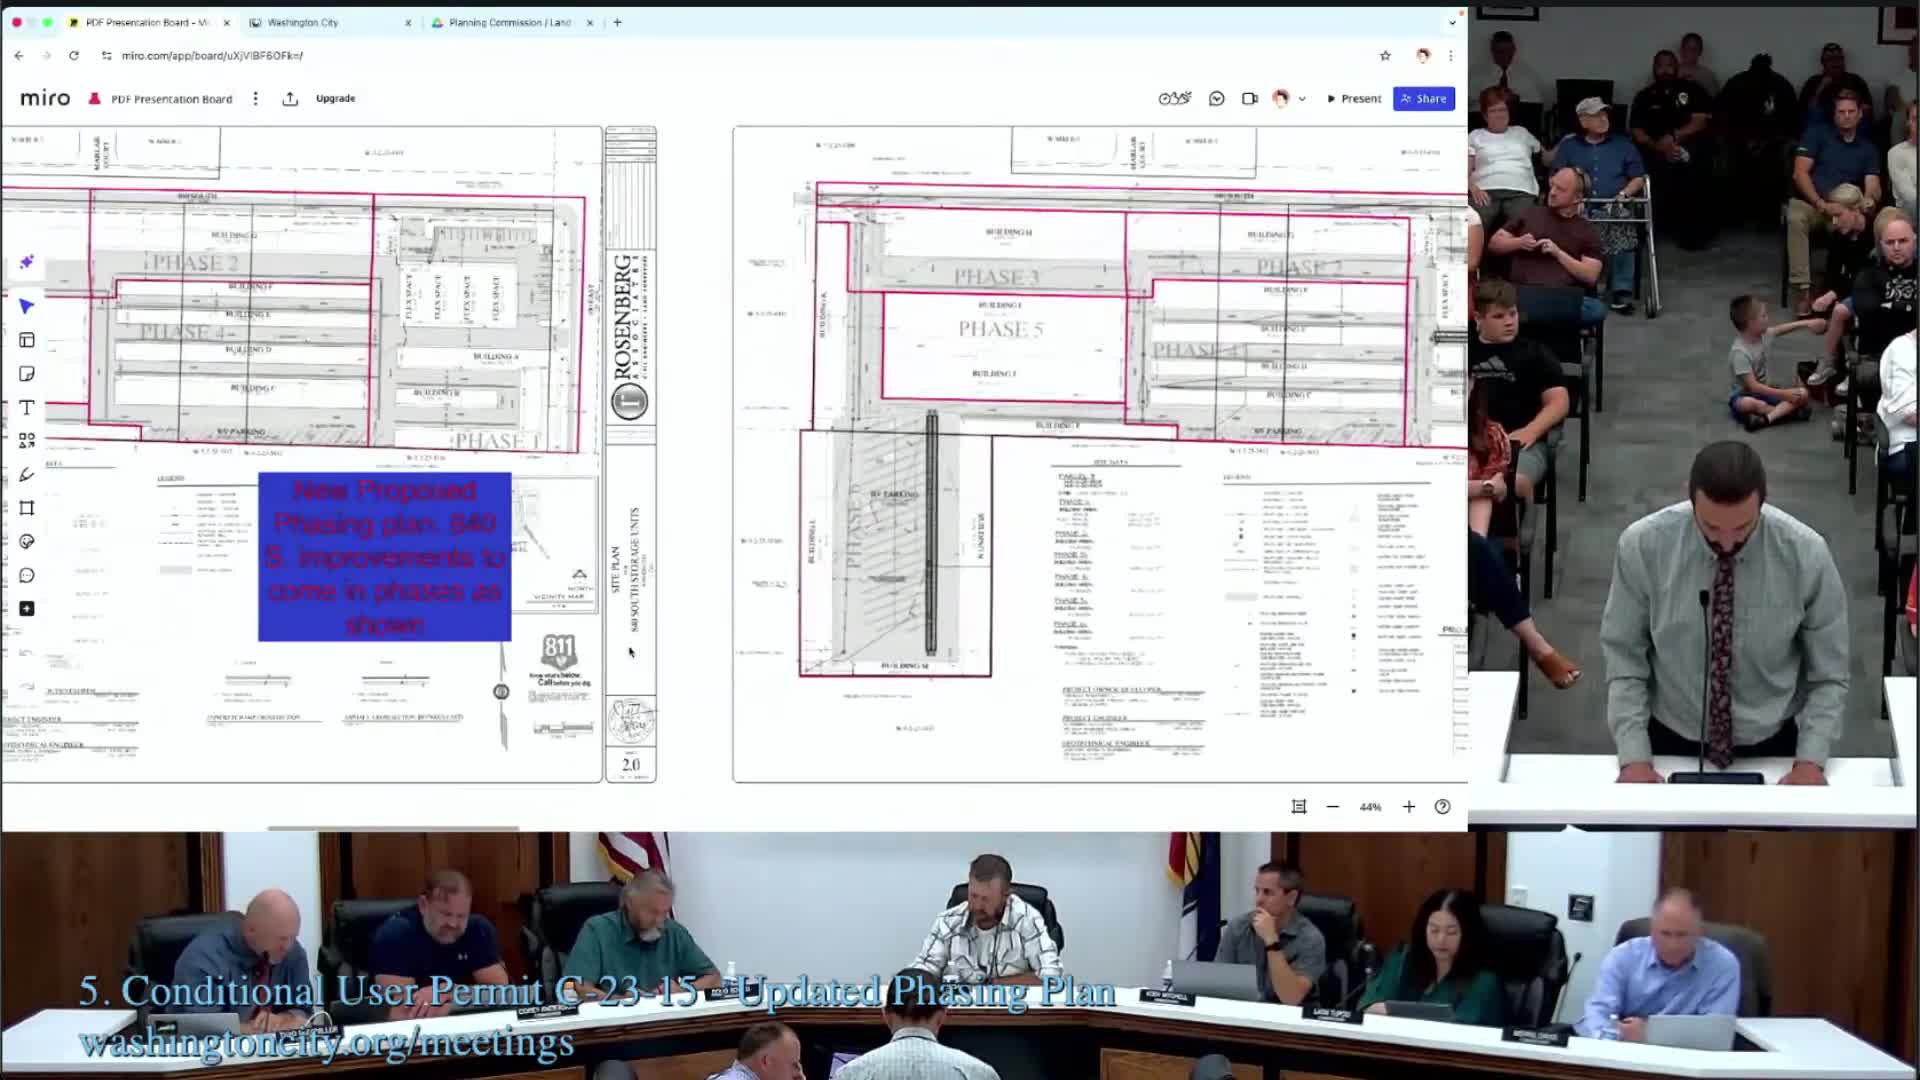
Task: Open the browser profile menu
Action: point(1422,56)
